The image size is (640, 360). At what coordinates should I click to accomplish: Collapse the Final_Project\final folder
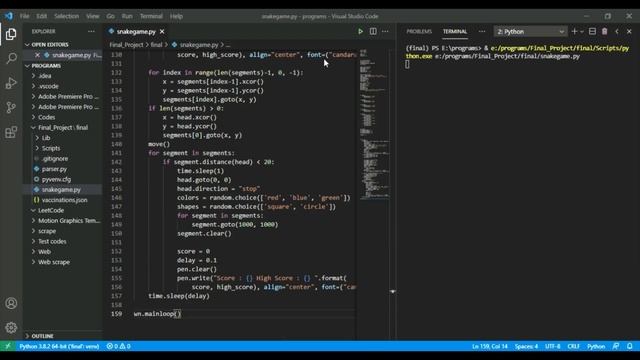[x=63, y=127]
